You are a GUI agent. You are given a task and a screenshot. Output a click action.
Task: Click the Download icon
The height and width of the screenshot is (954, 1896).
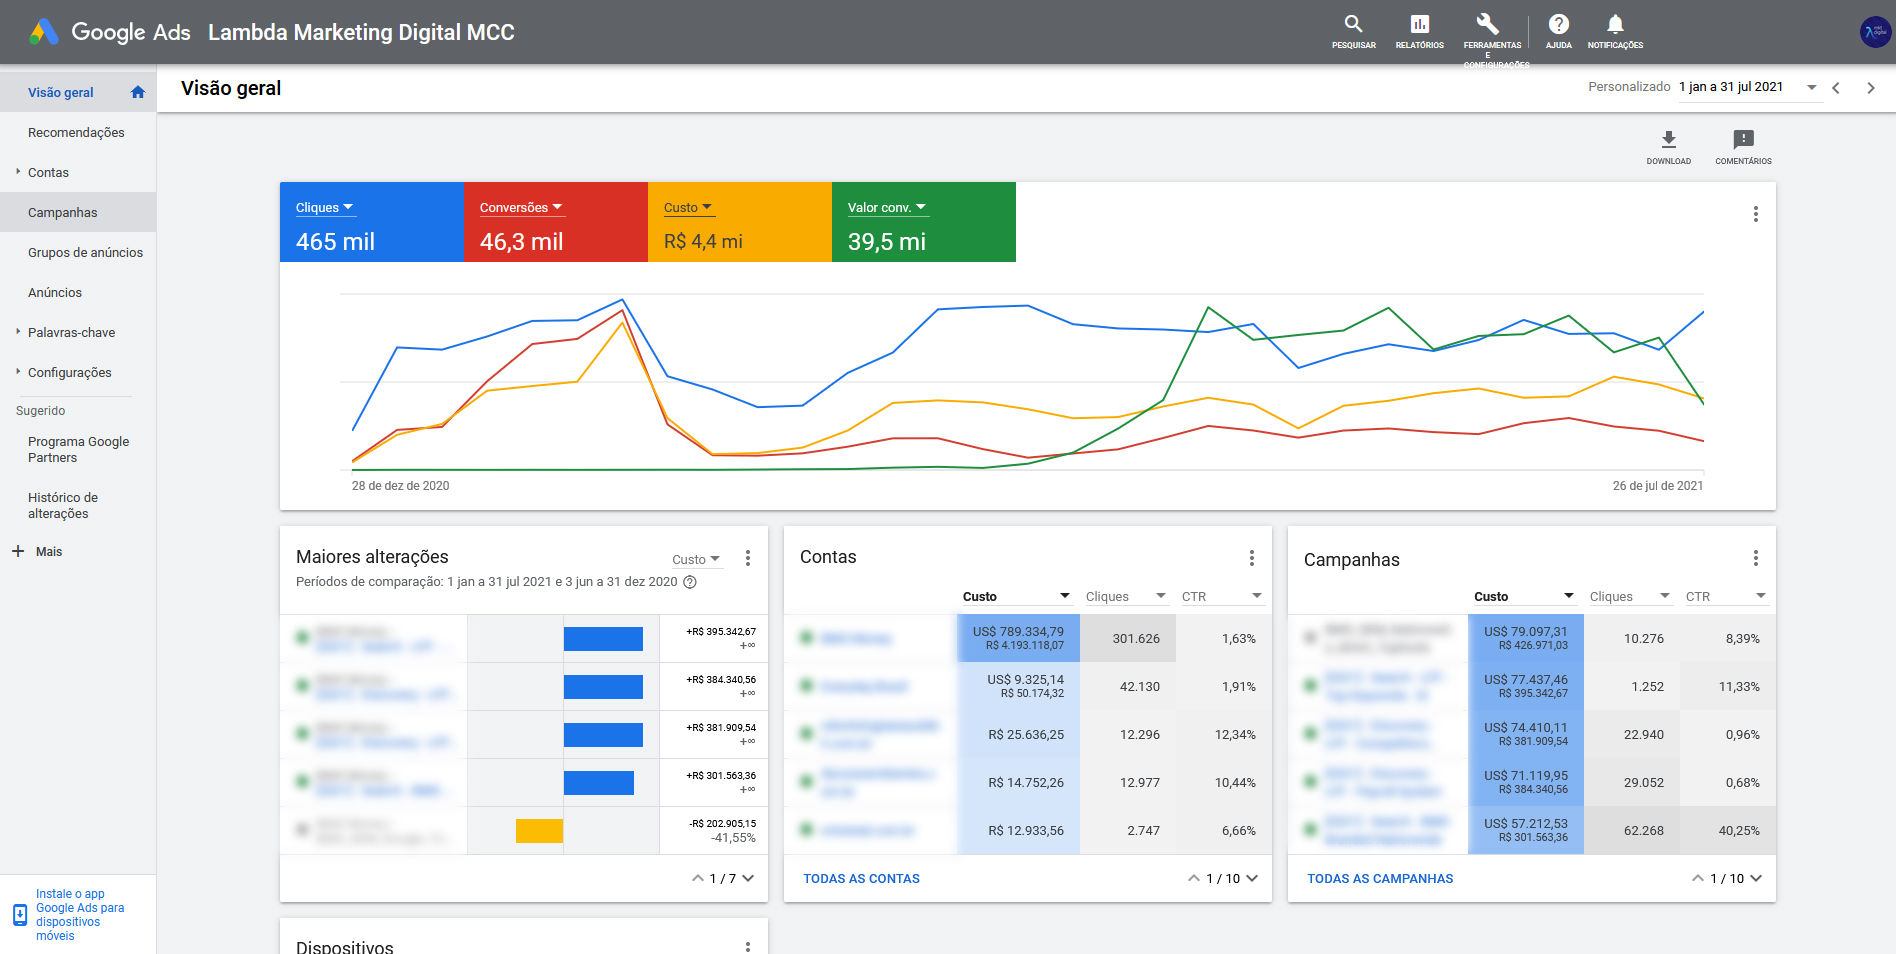coord(1669,139)
